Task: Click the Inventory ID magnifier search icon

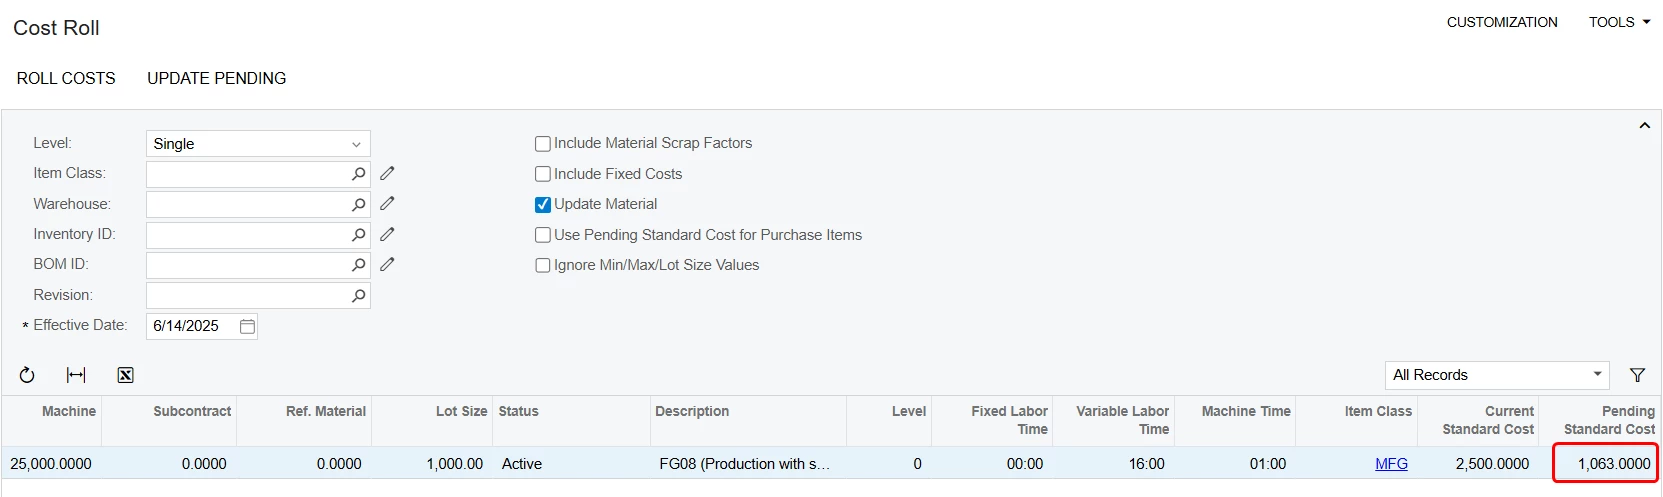Action: pos(358,235)
